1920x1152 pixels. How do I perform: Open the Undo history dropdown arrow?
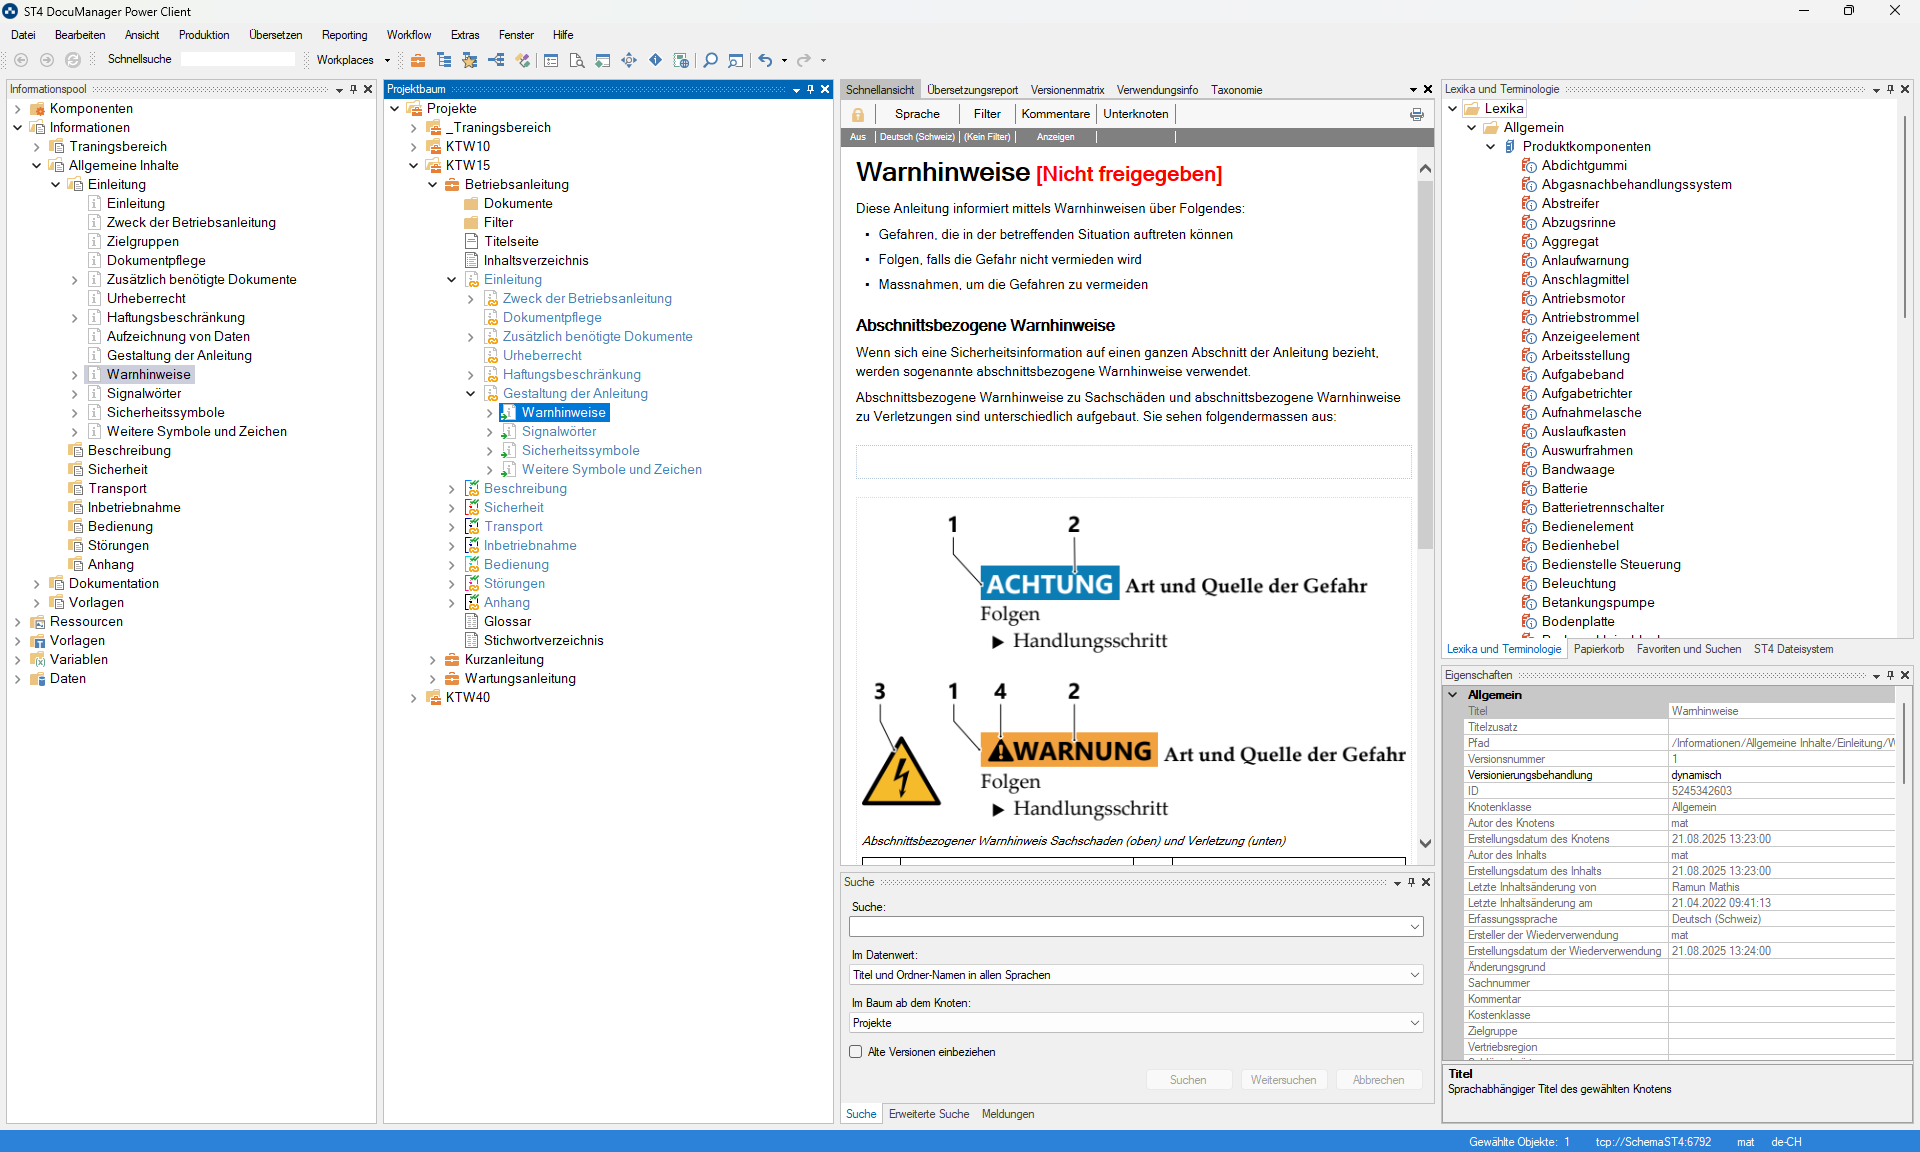(784, 60)
